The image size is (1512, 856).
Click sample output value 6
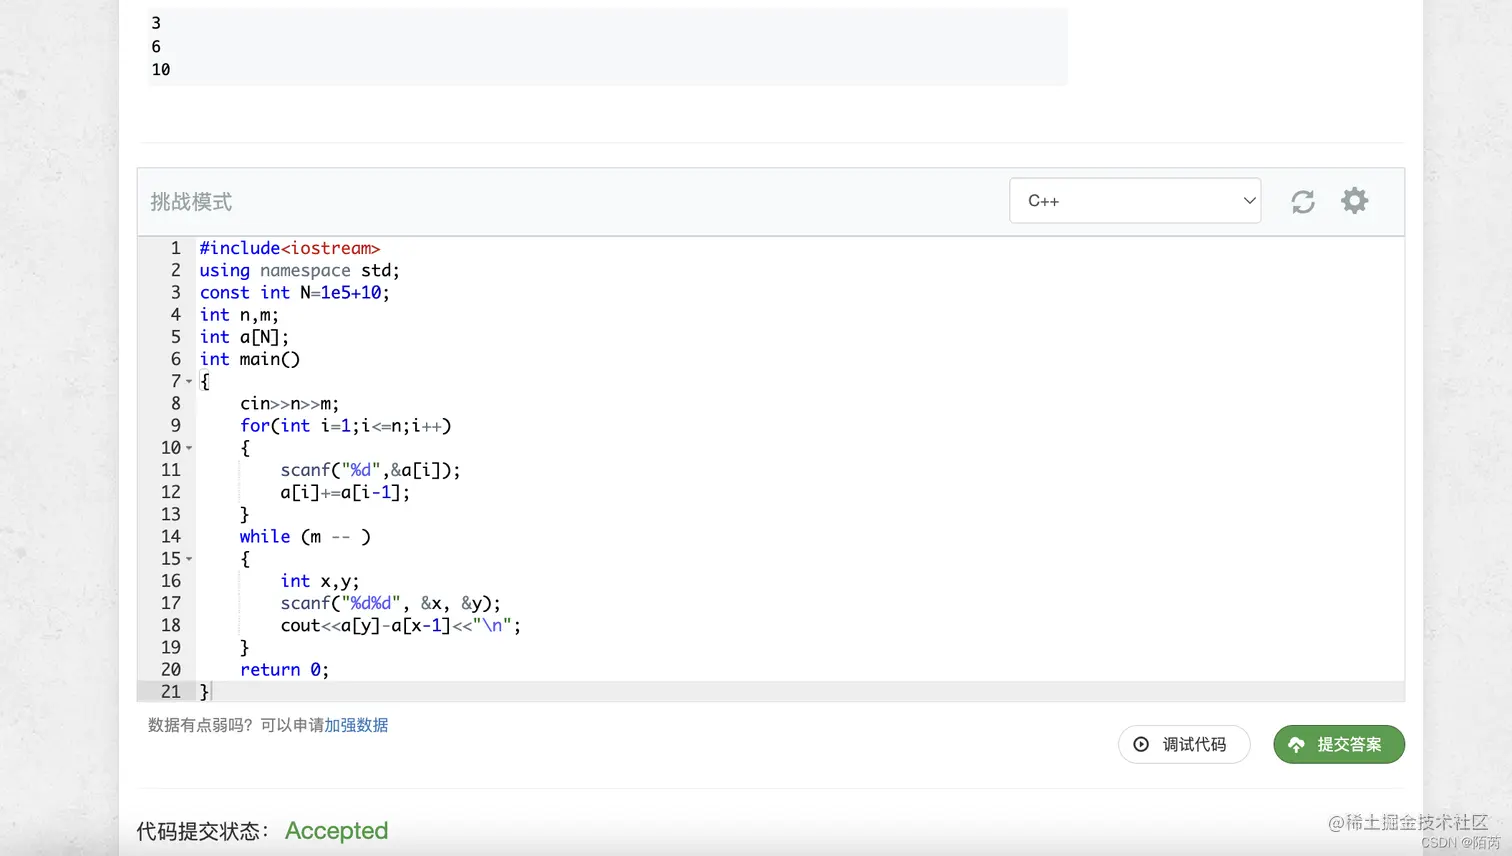(x=156, y=47)
